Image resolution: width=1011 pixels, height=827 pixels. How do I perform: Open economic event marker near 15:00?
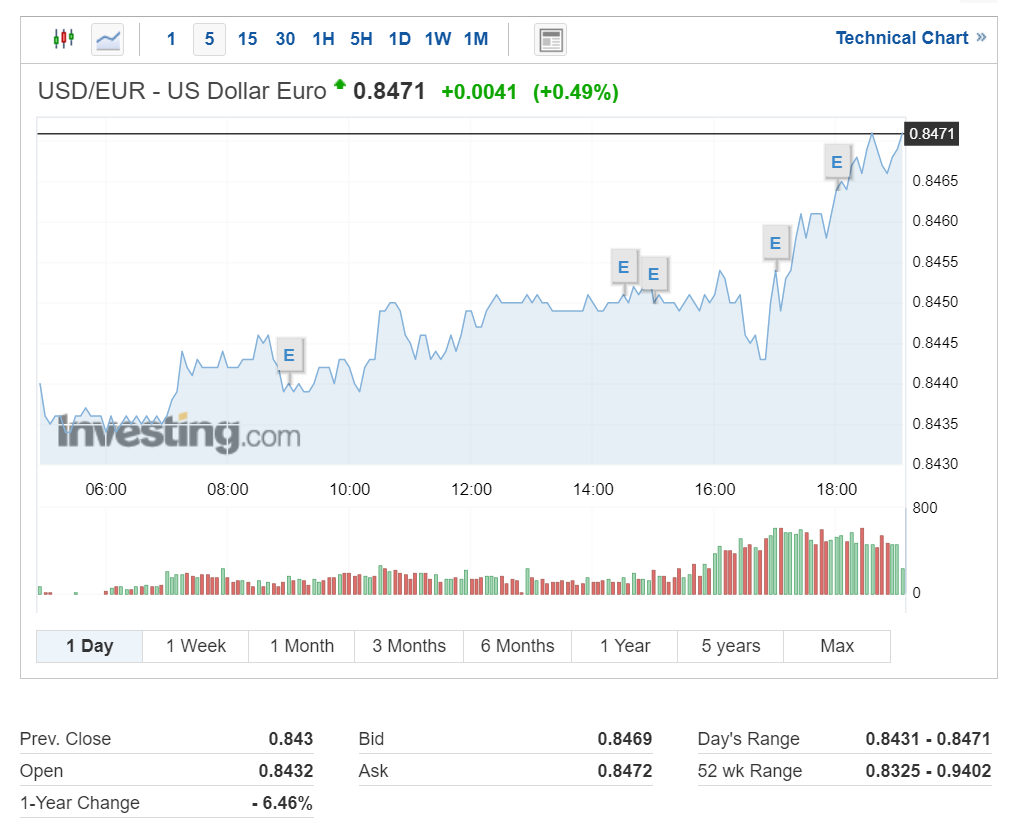point(653,274)
